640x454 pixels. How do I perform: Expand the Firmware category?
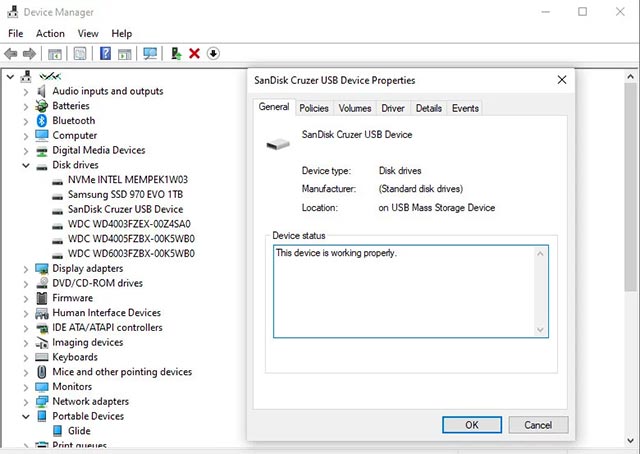[x=26, y=298]
